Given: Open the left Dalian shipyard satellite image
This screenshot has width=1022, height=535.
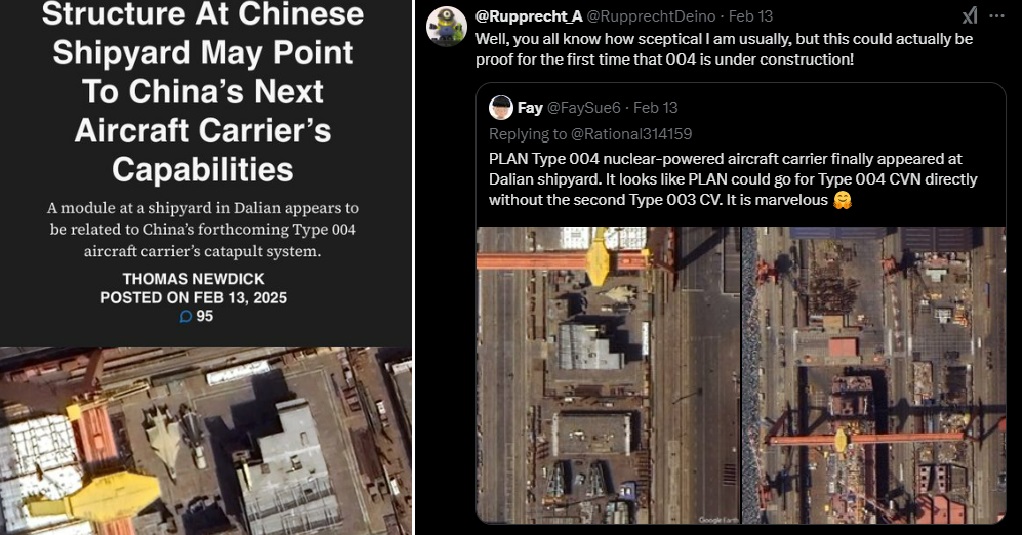Looking at the screenshot, I should click(x=608, y=375).
